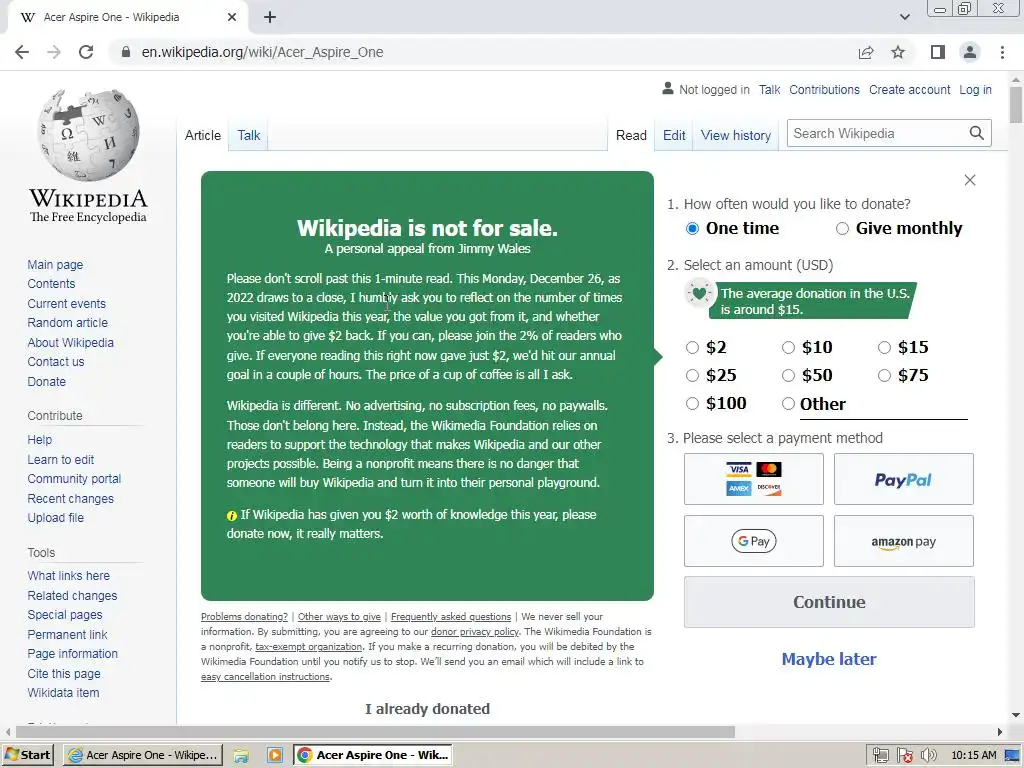Open the Create account link
This screenshot has width=1024, height=768.
tap(909, 89)
